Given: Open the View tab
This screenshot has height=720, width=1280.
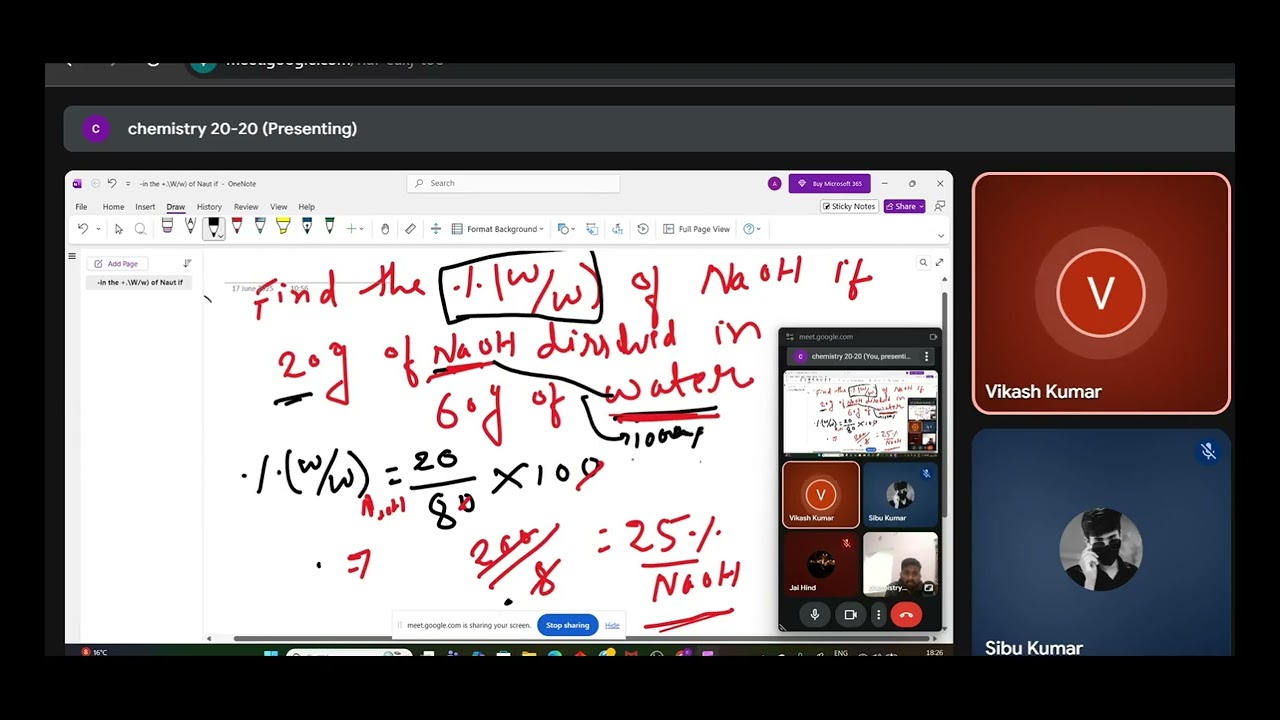Looking at the screenshot, I should [279, 207].
